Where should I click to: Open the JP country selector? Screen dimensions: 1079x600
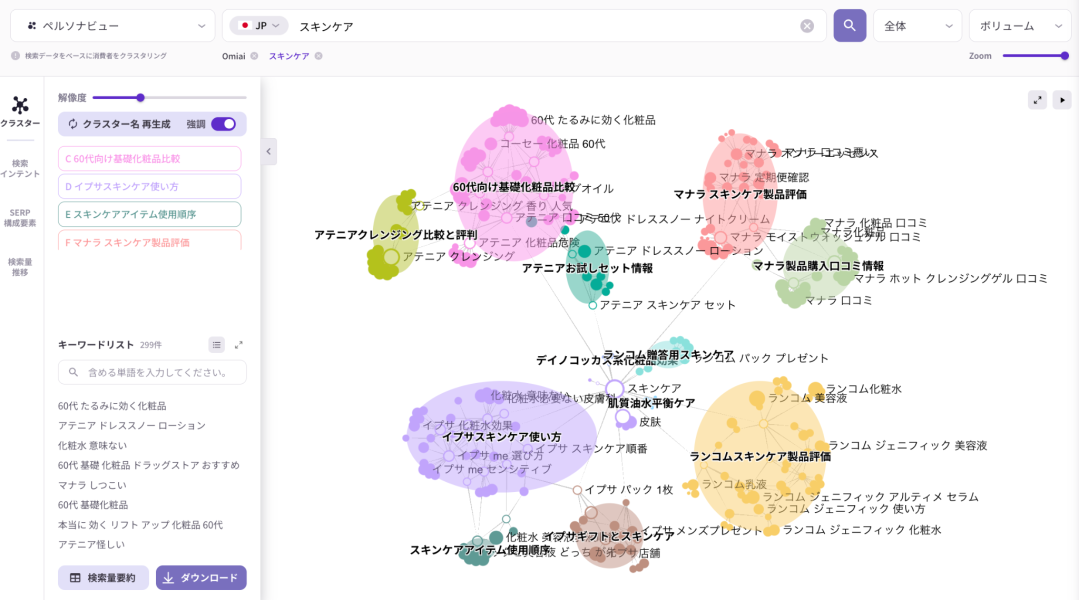click(259, 26)
